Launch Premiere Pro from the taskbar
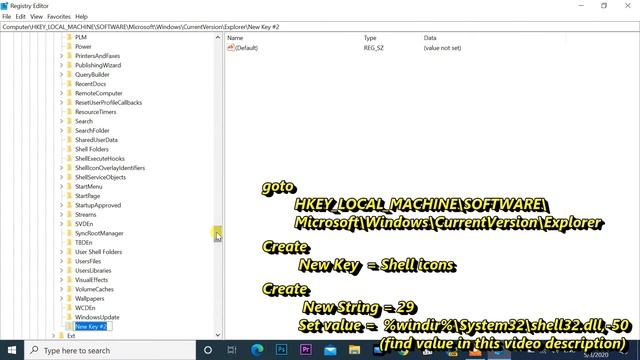 point(305,350)
